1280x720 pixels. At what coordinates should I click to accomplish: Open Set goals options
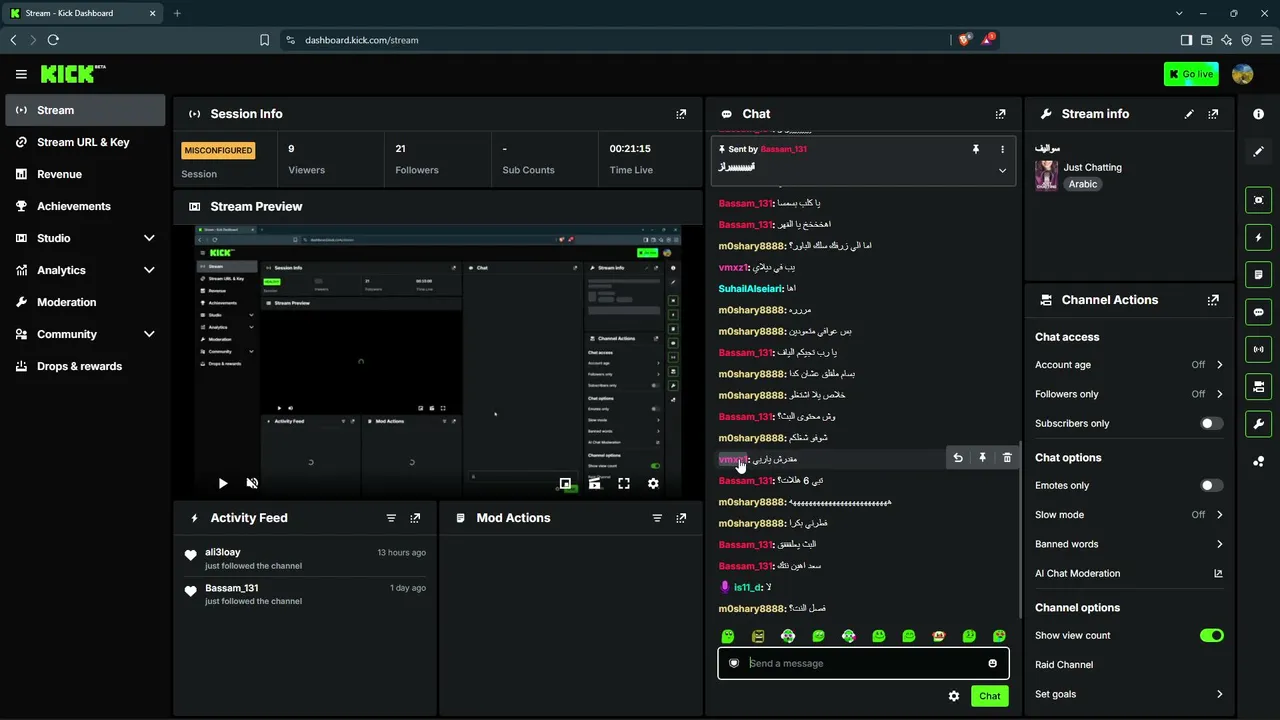(1129, 694)
